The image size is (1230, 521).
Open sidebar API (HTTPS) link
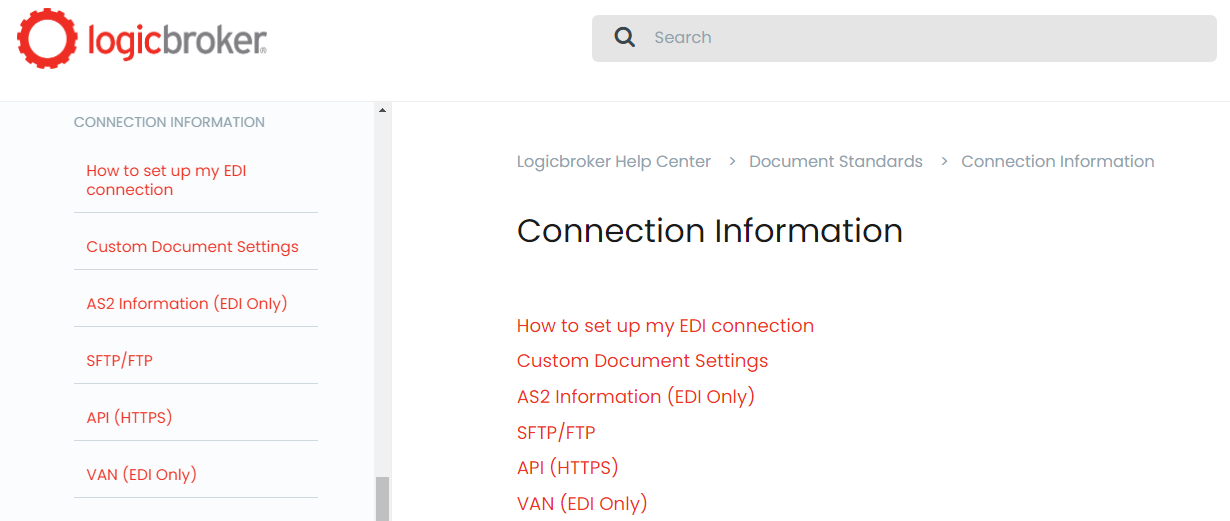[x=129, y=418]
